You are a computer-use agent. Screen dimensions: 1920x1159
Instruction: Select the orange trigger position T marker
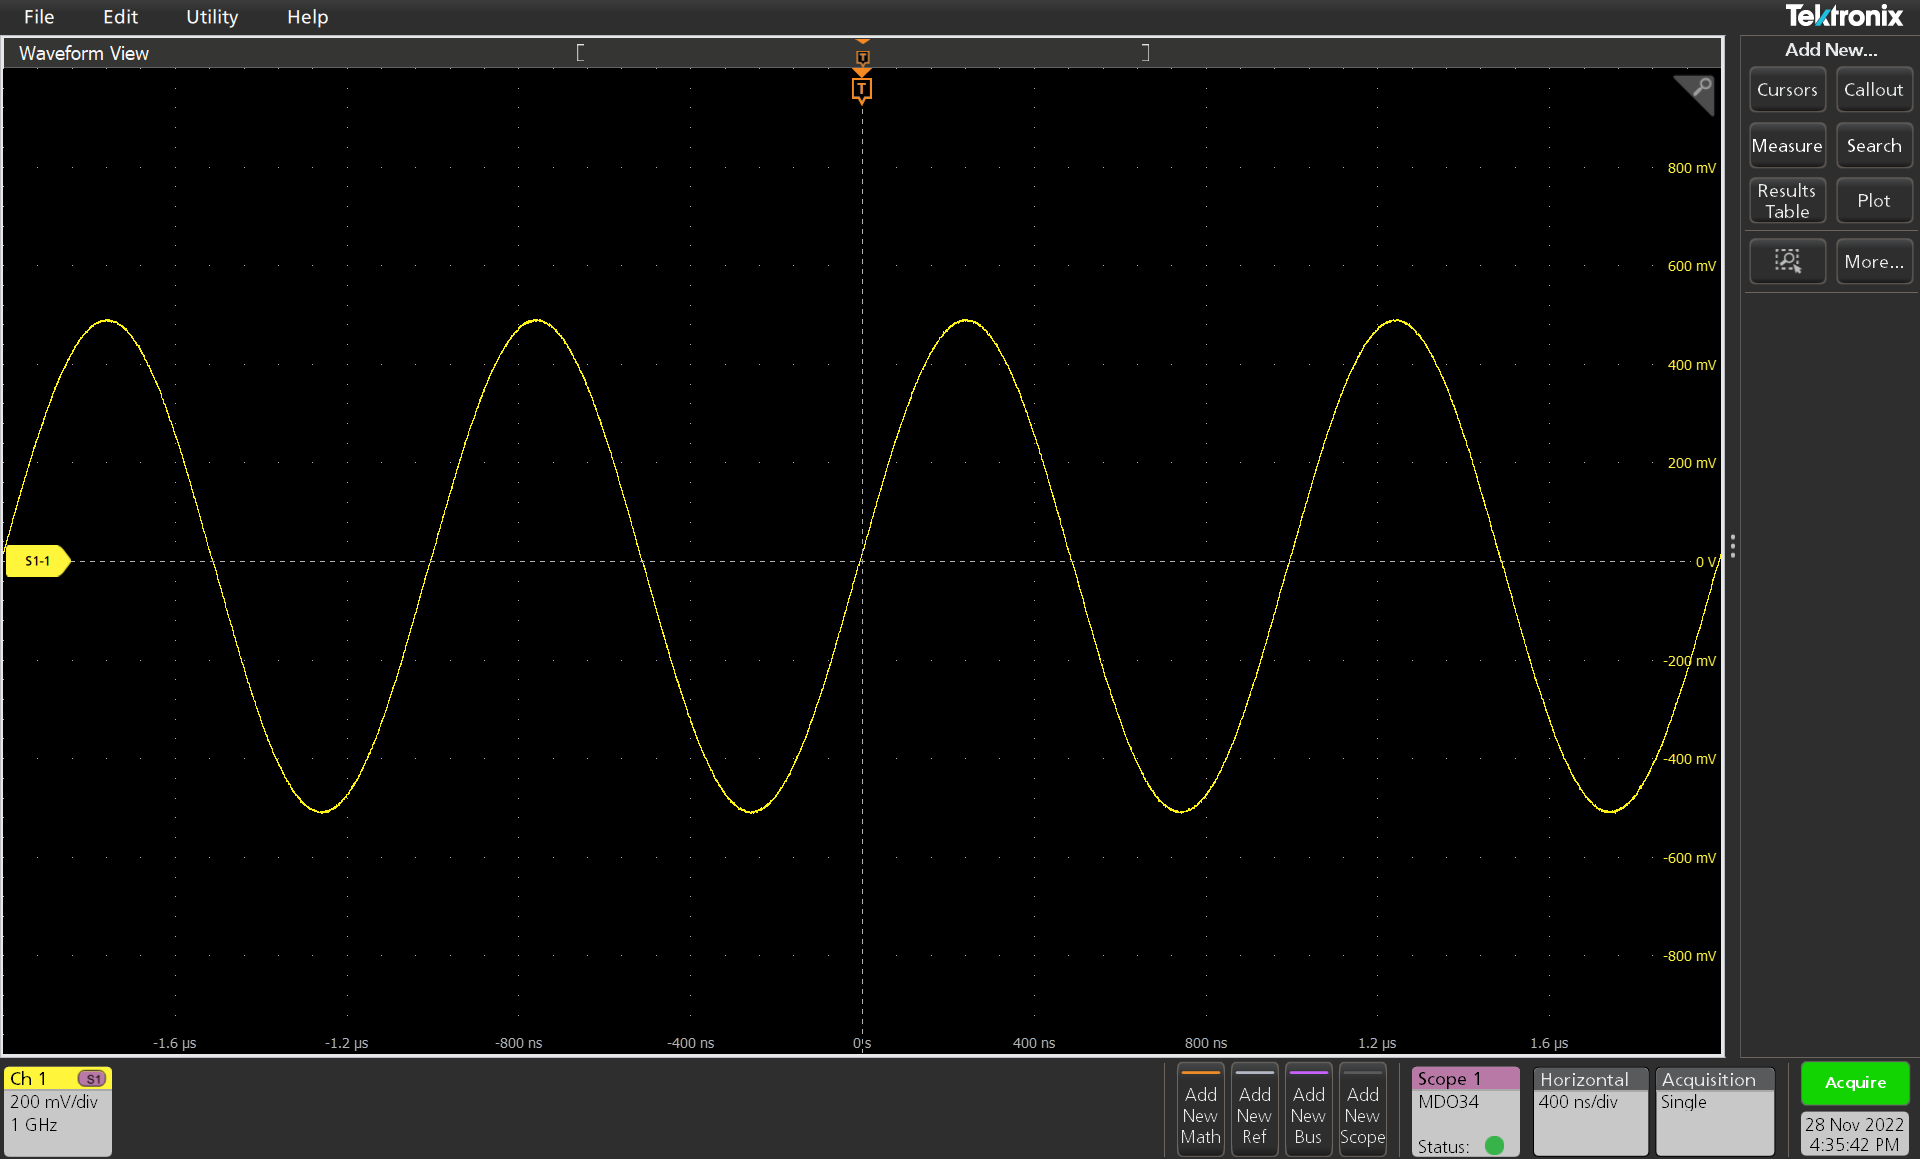[861, 90]
